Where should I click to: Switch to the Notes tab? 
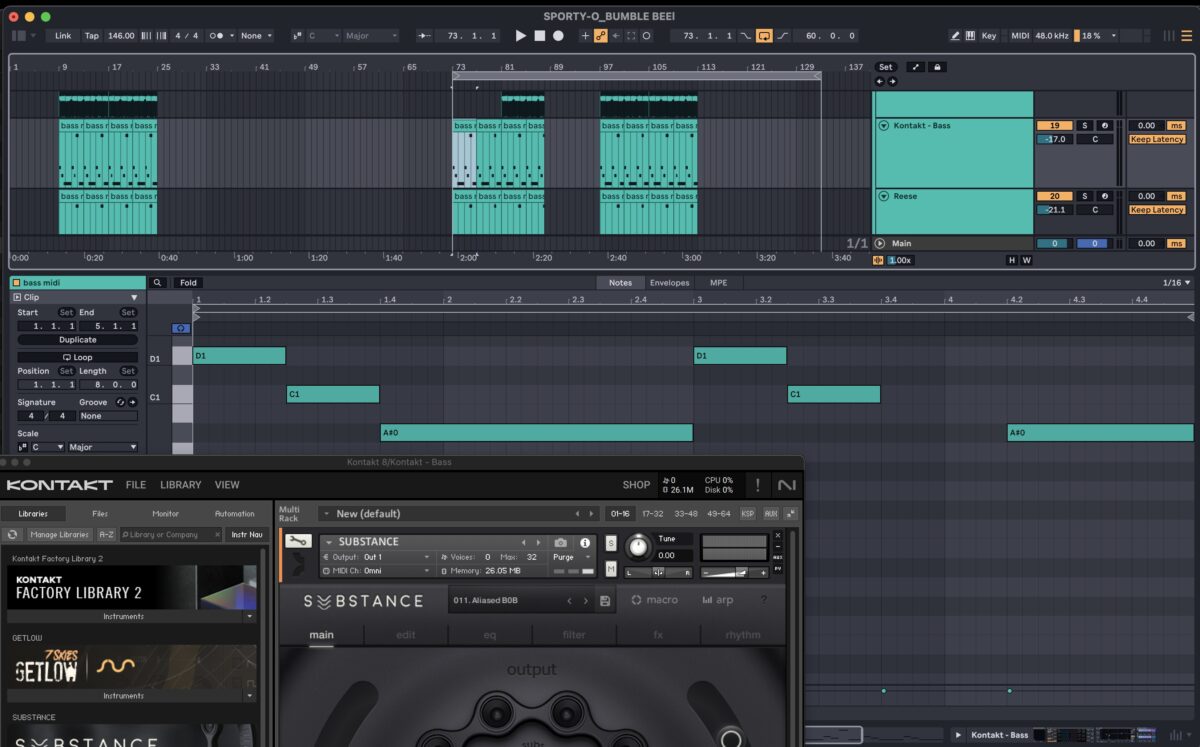pyautogui.click(x=620, y=283)
